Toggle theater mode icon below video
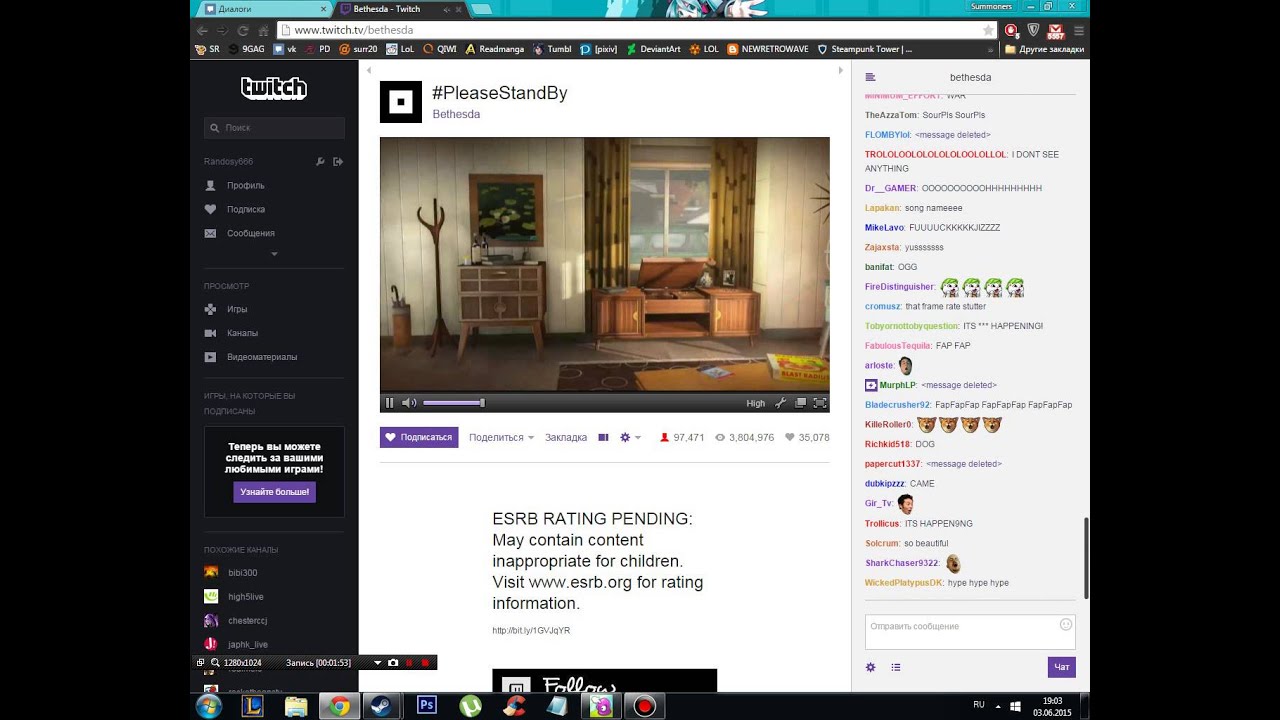The image size is (1280, 720). [x=604, y=437]
